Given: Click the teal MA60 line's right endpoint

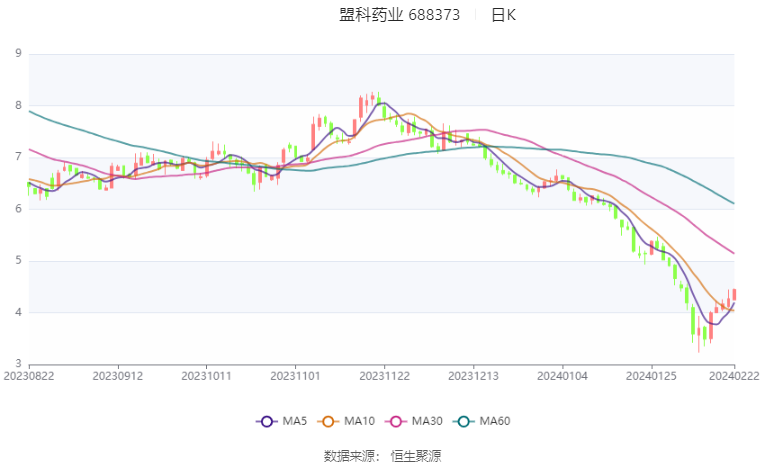Looking at the screenshot, I should (x=734, y=203).
